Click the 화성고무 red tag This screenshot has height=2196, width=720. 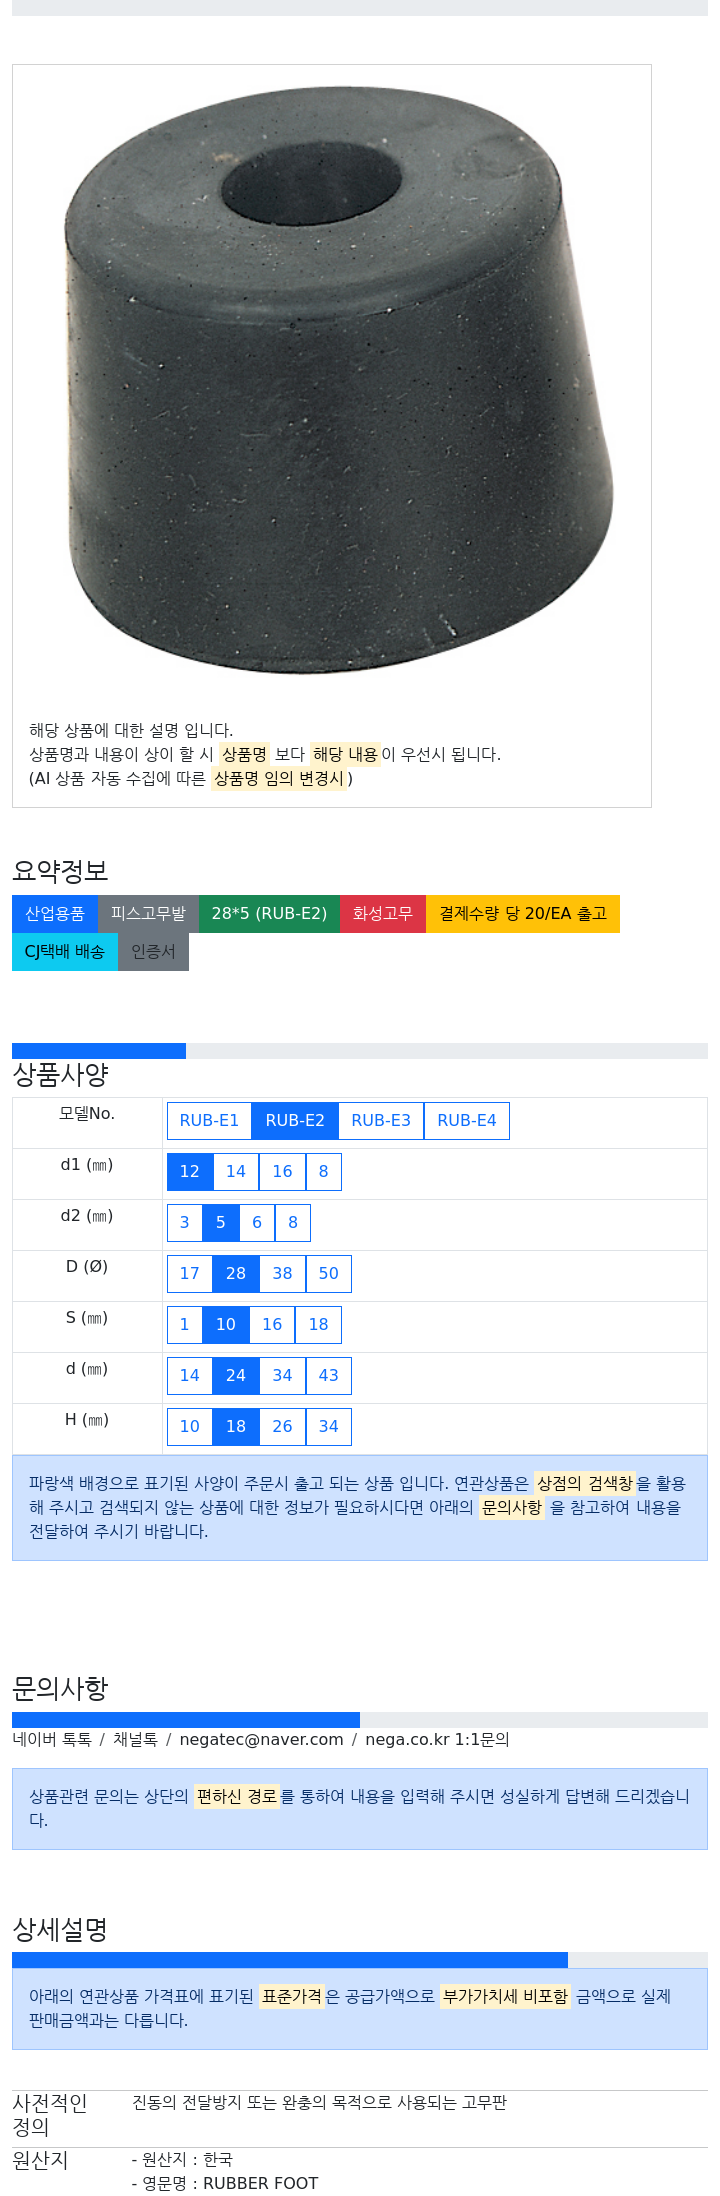(x=383, y=913)
